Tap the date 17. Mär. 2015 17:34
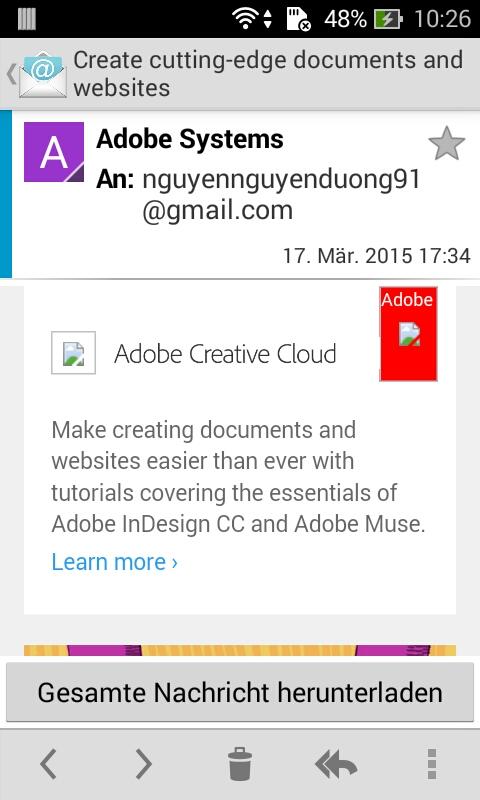Screen dimensions: 480x800 [x=377, y=255]
